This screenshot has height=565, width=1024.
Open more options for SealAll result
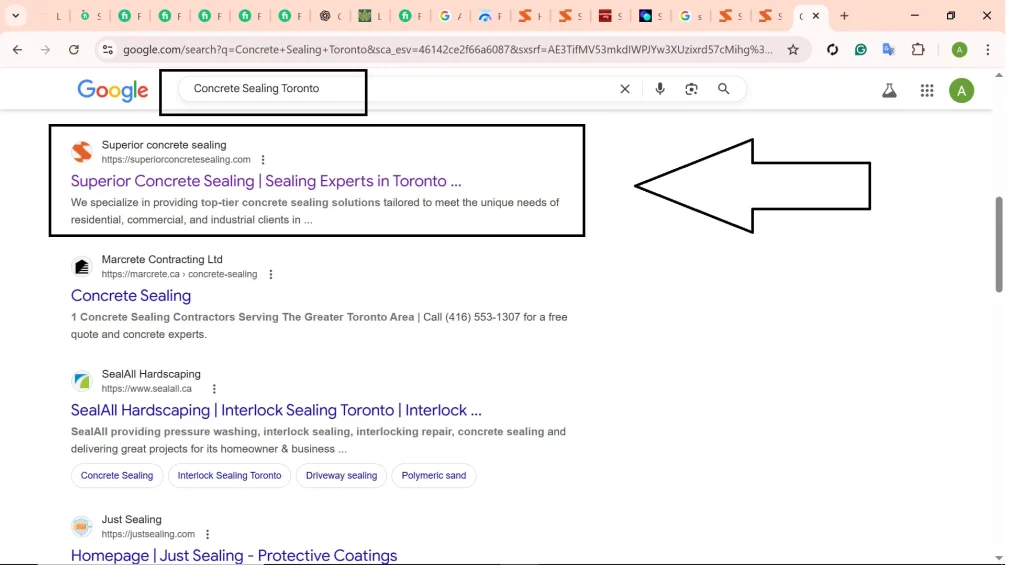(214, 389)
